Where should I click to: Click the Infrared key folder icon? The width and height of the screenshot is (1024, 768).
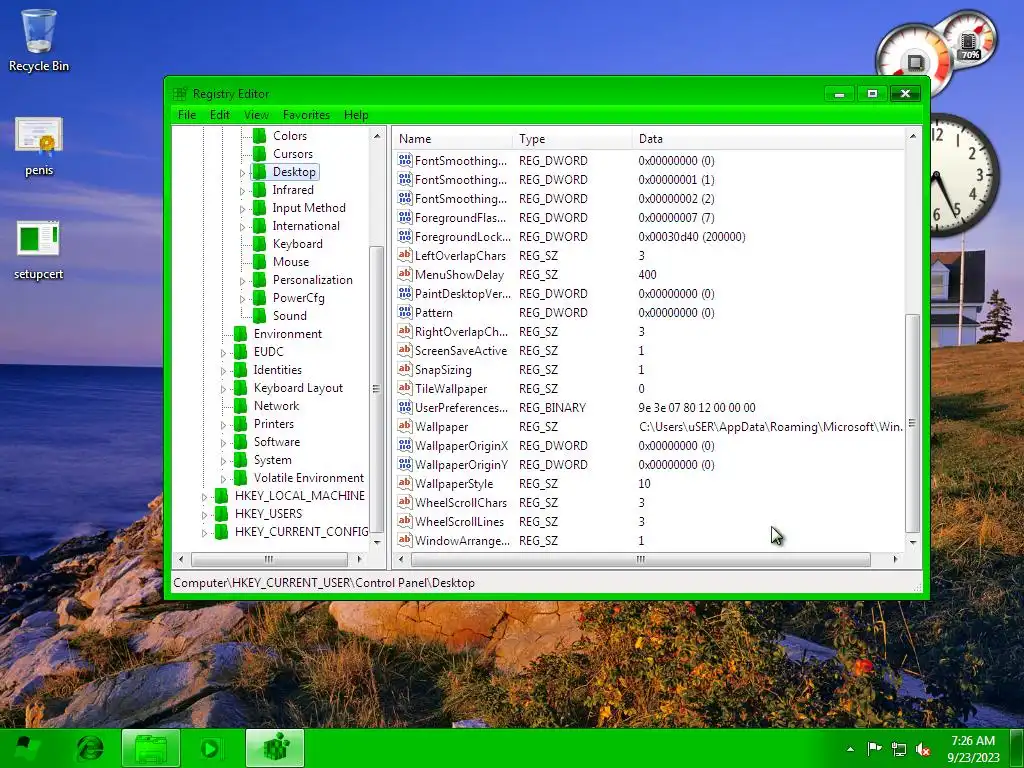pyautogui.click(x=259, y=190)
